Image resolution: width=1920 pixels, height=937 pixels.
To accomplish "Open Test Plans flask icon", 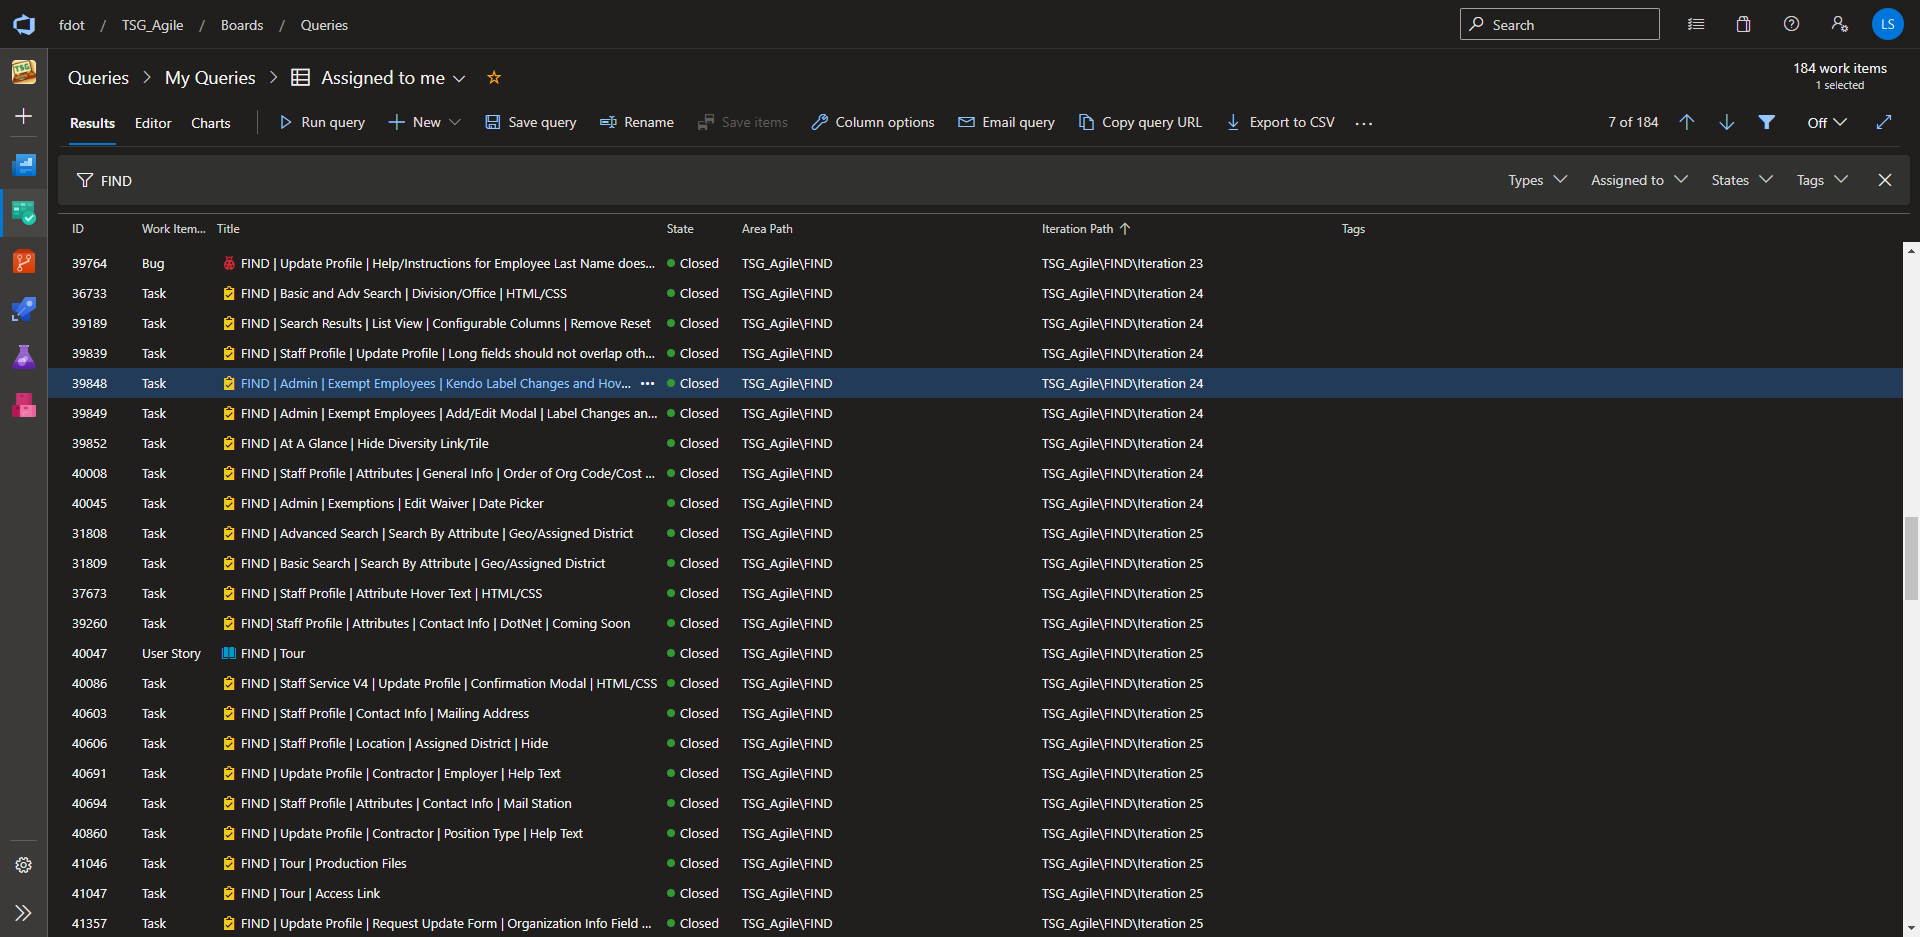I will click(x=24, y=357).
